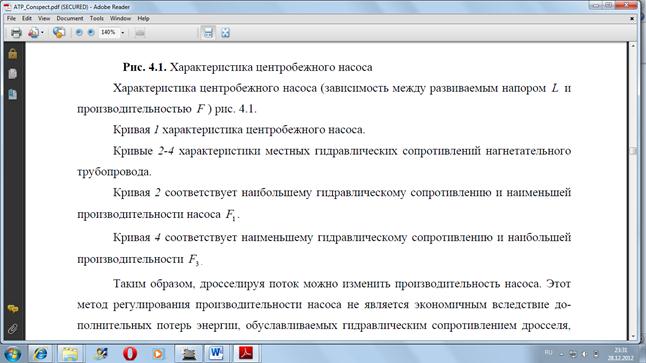Switch to Microsoft Word in taskbar
This screenshot has height=363, width=646.
pyautogui.click(x=216, y=354)
